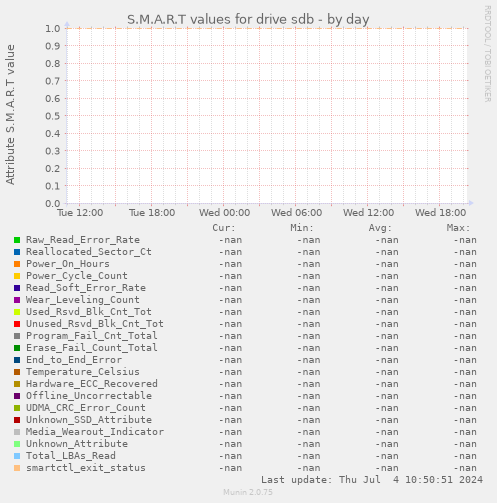Click the Max value for smartctl_exit_status

(x=465, y=468)
